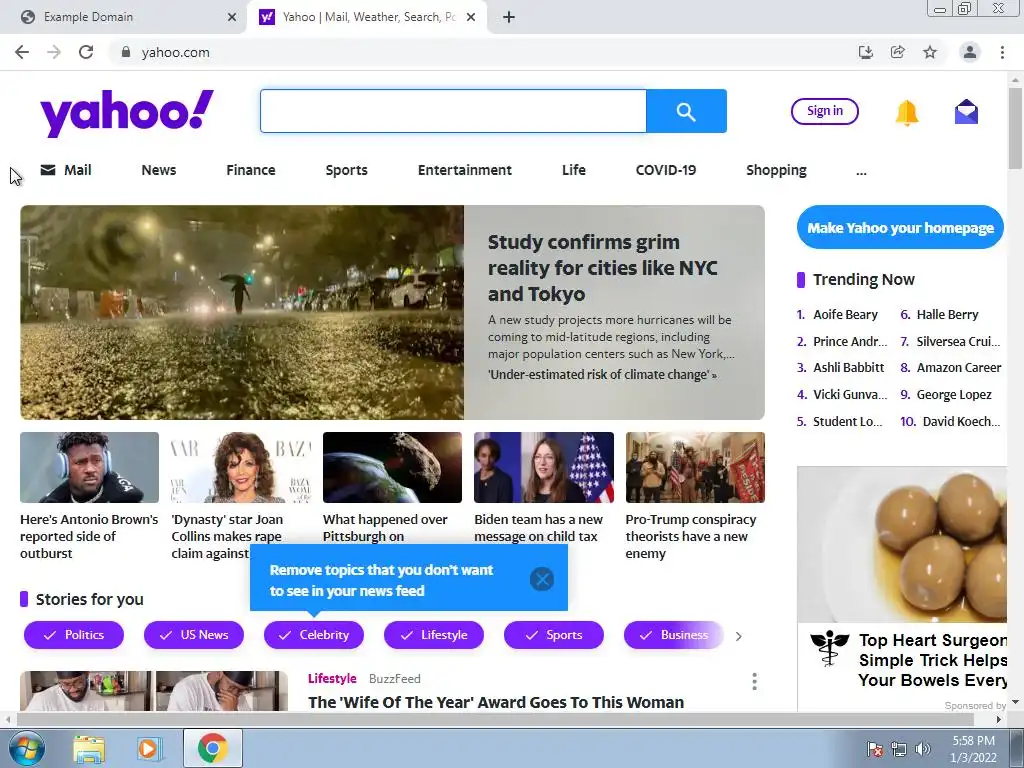
Task: Click the blue search magnifier button
Action: (686, 111)
